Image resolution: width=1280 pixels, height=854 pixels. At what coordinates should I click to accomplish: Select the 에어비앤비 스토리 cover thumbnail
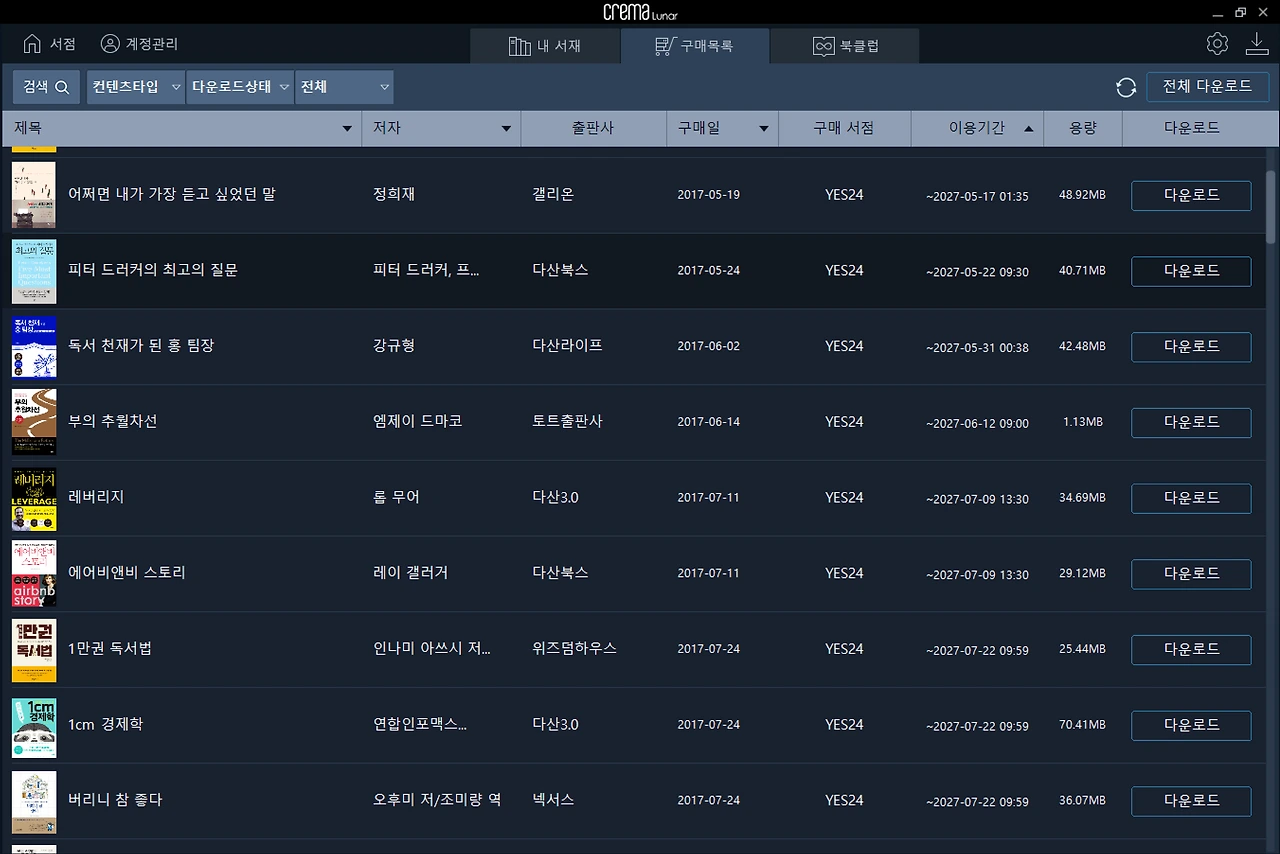pos(34,573)
